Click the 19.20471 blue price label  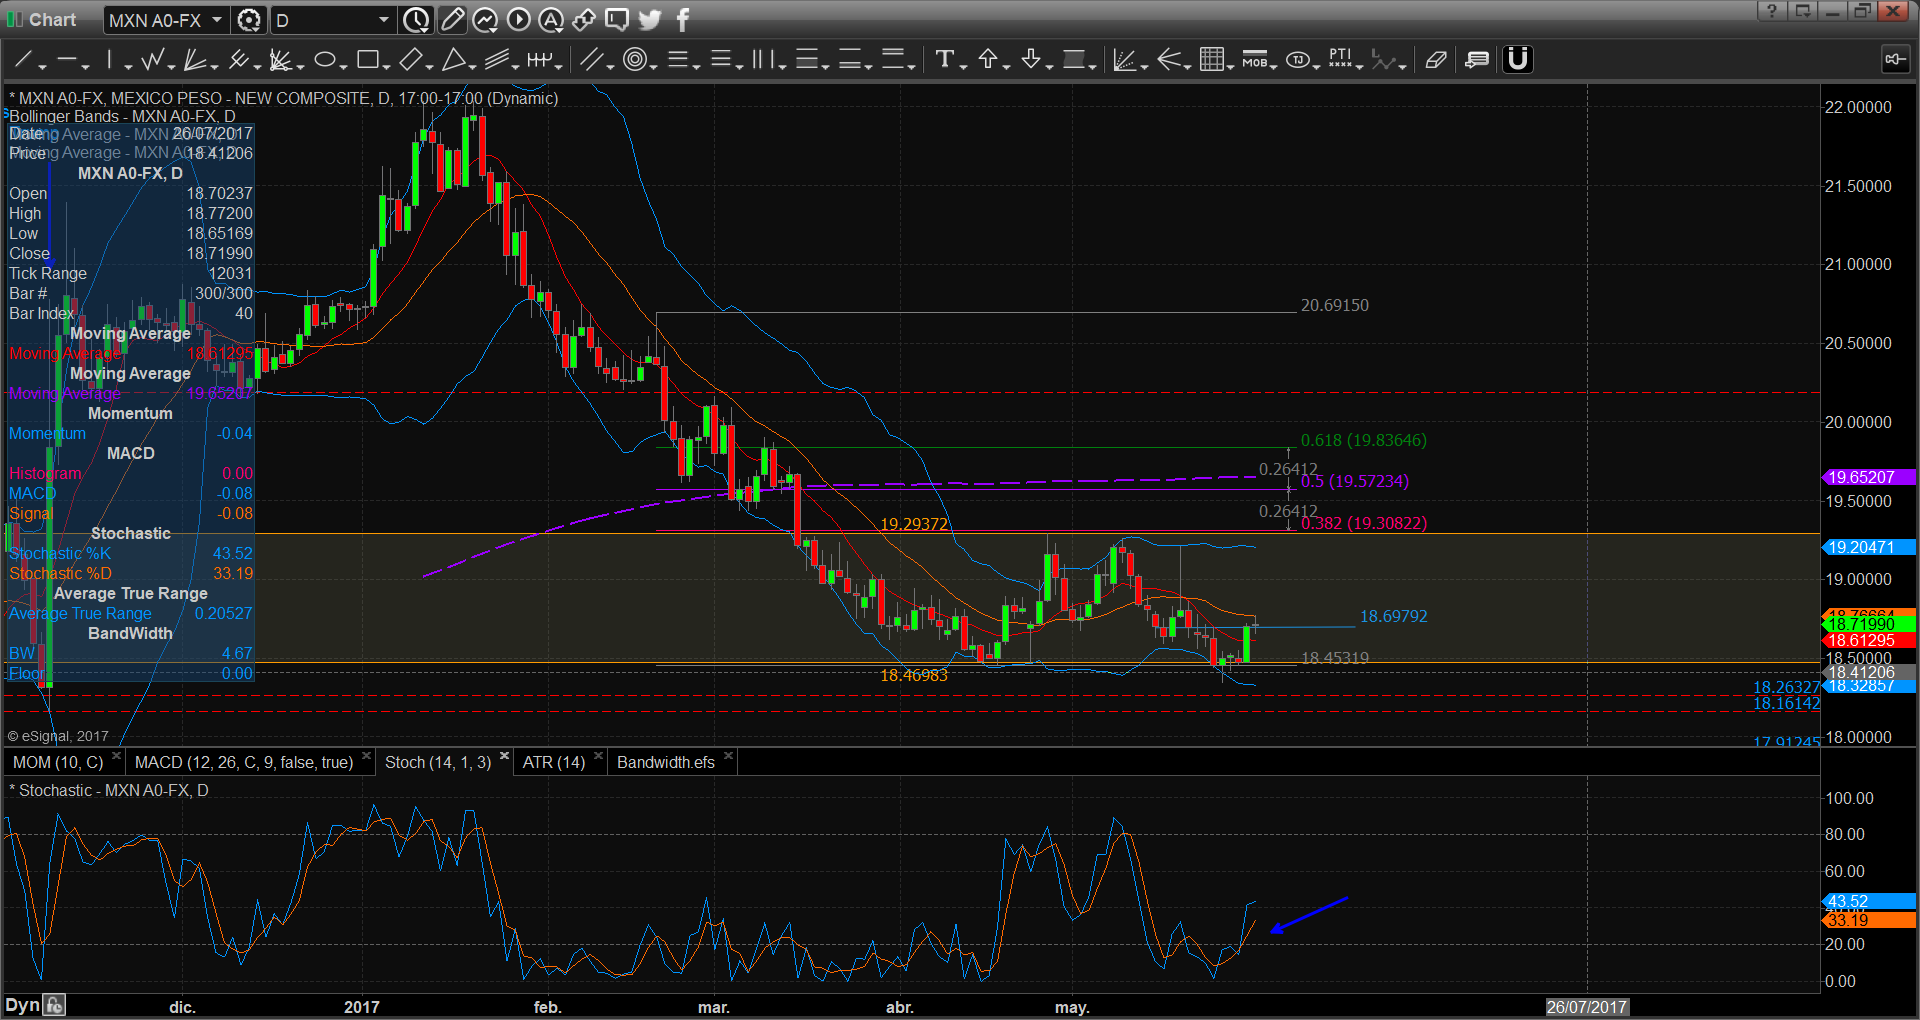pyautogui.click(x=1868, y=547)
